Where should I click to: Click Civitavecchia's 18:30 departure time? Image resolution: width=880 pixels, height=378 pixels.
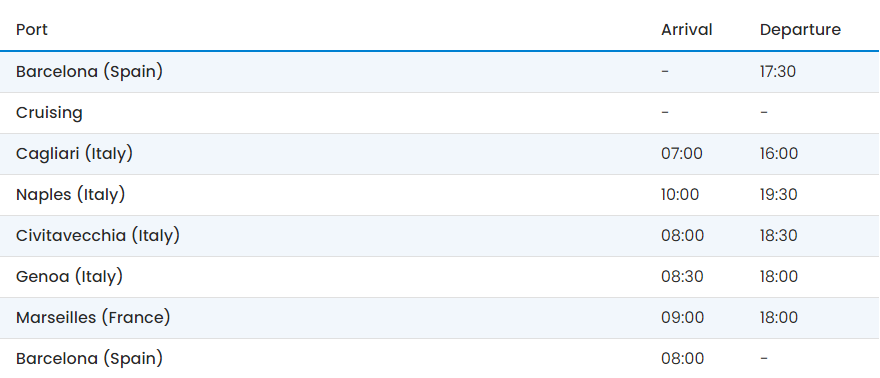point(779,236)
